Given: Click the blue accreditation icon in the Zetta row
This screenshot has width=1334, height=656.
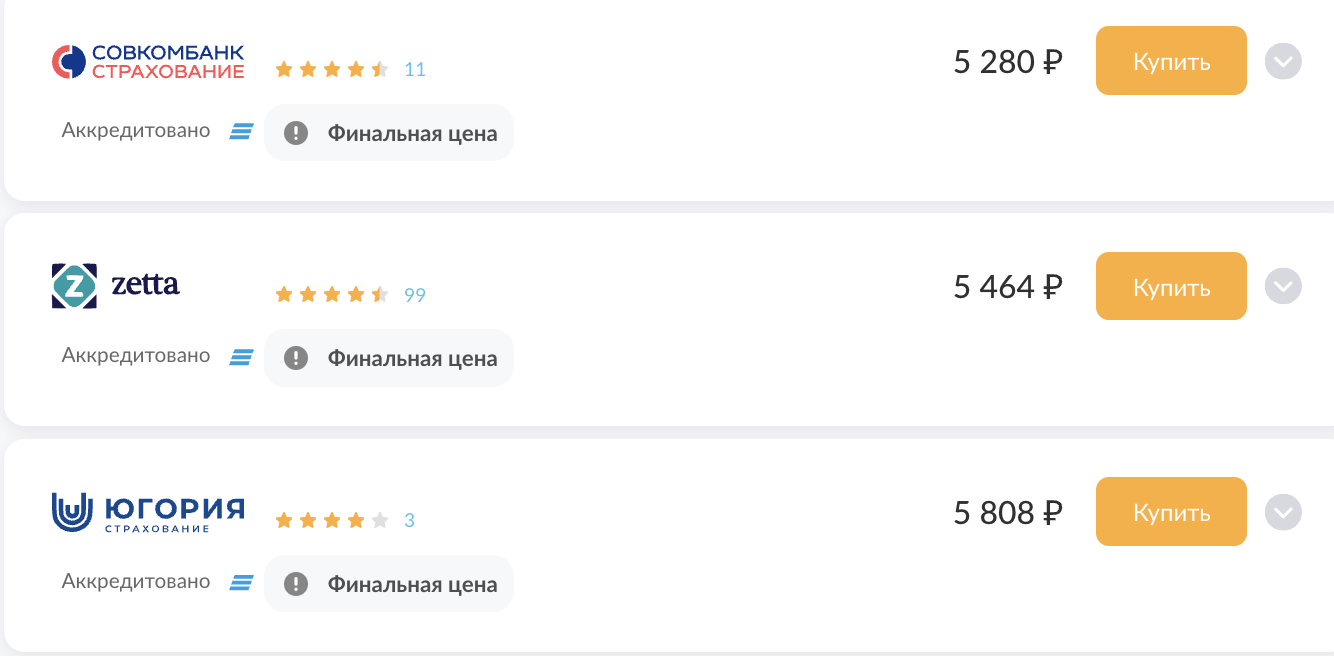Looking at the screenshot, I should [241, 356].
